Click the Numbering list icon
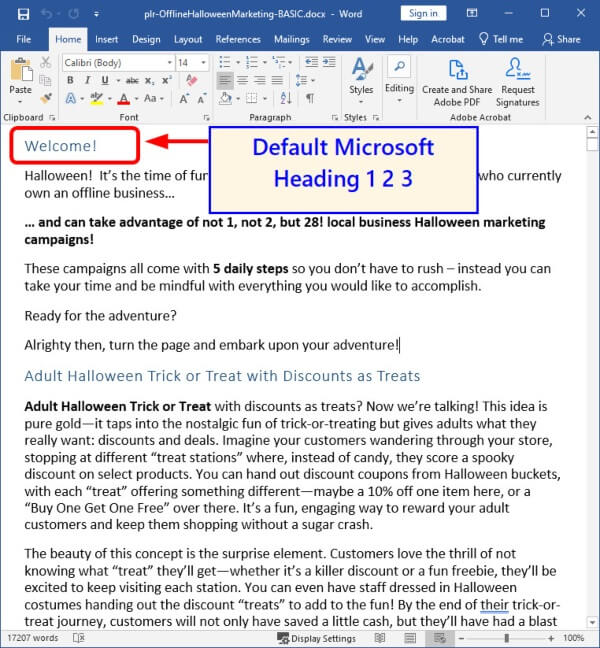Image resolution: width=600 pixels, height=648 pixels. pos(252,62)
